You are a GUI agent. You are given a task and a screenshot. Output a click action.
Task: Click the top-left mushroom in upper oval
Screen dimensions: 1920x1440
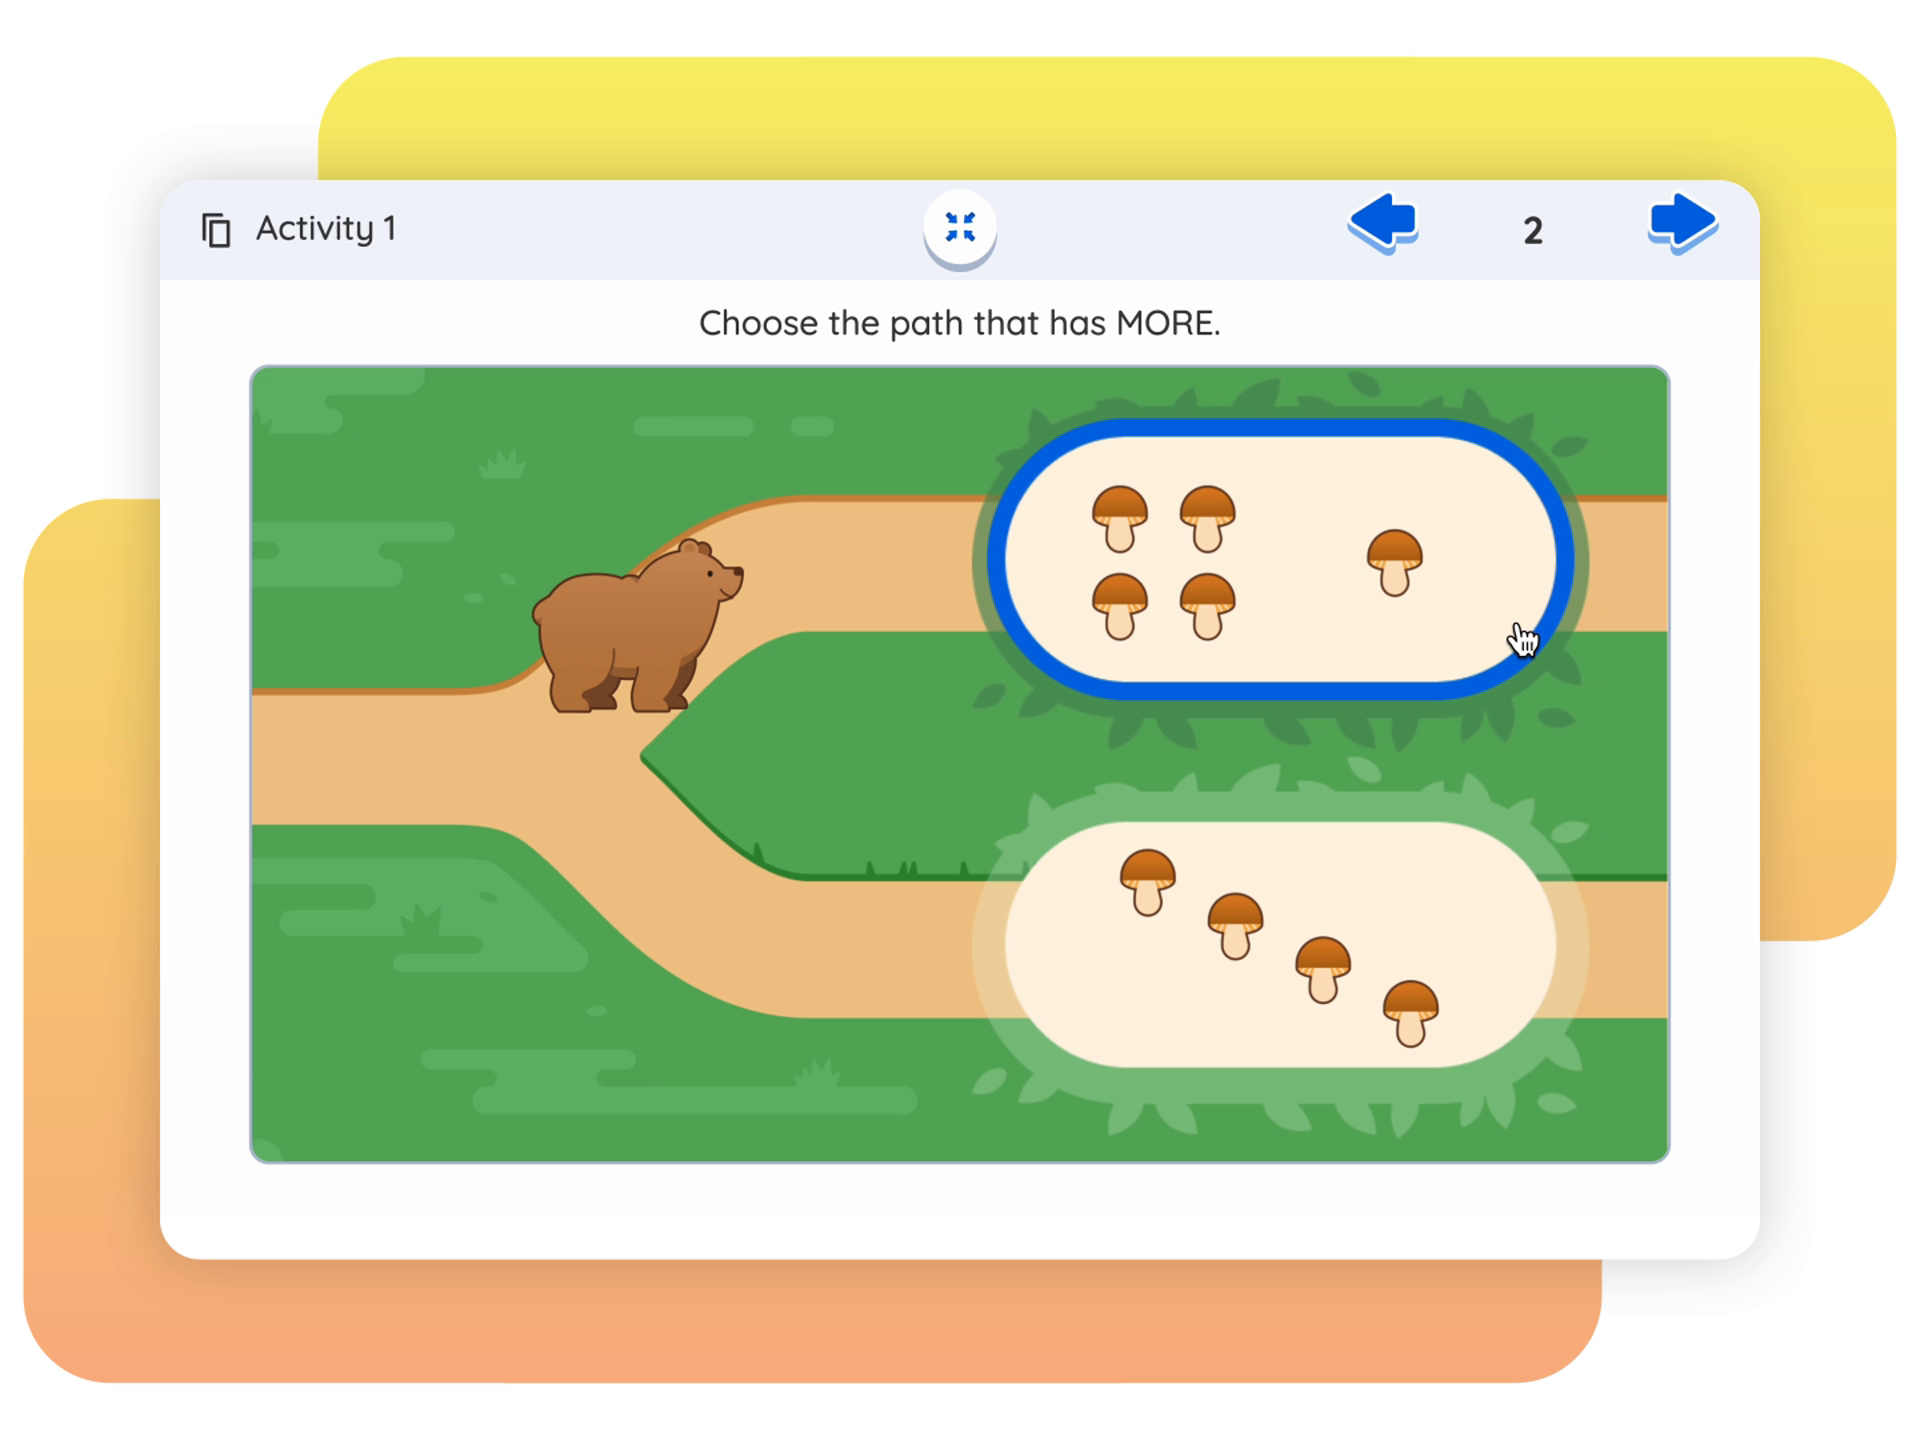[x=1119, y=519]
